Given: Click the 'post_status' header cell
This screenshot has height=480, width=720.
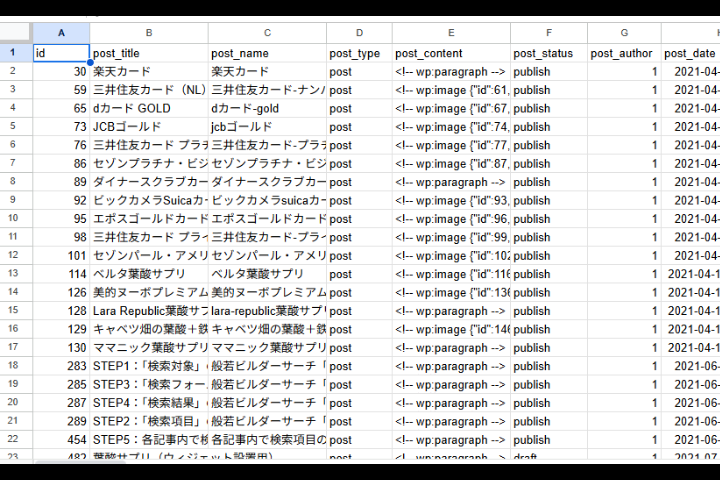Looking at the screenshot, I should pyautogui.click(x=549, y=53).
